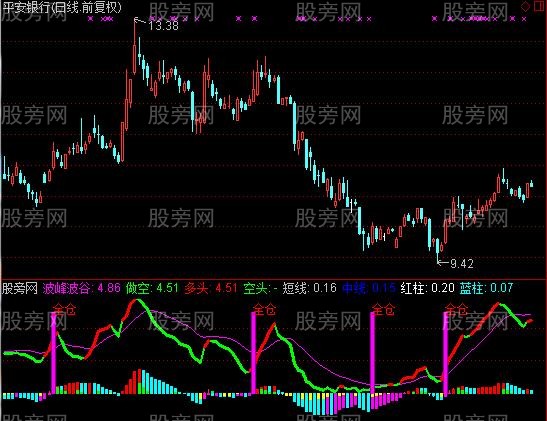This screenshot has height=421, width=547.
Task: Select the 13.38 high price label
Action: coord(163,25)
